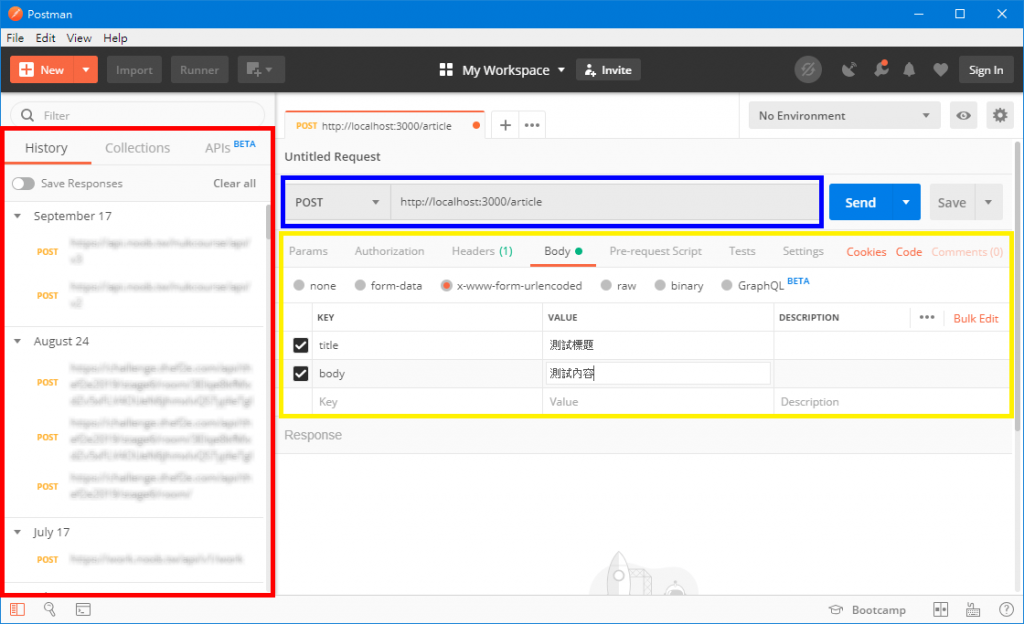
Task: Open the Pre-request Script tab
Action: pyautogui.click(x=655, y=251)
